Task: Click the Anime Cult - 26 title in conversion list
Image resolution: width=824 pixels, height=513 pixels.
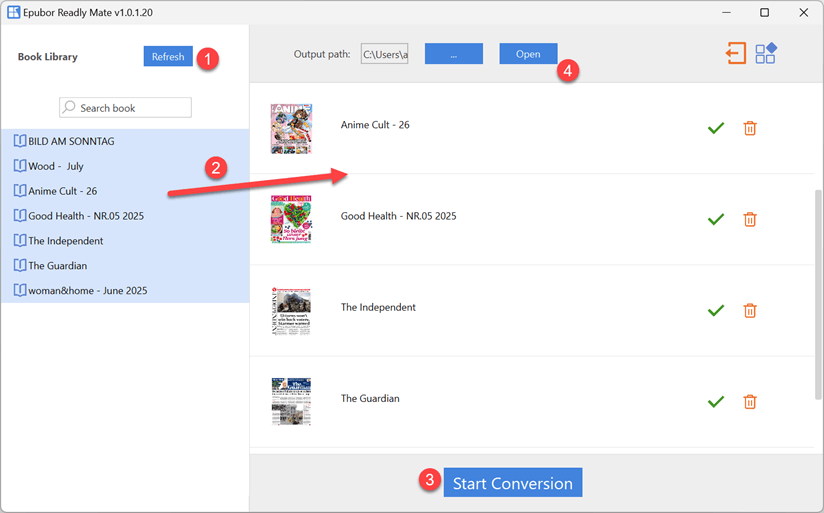Action: pos(375,125)
